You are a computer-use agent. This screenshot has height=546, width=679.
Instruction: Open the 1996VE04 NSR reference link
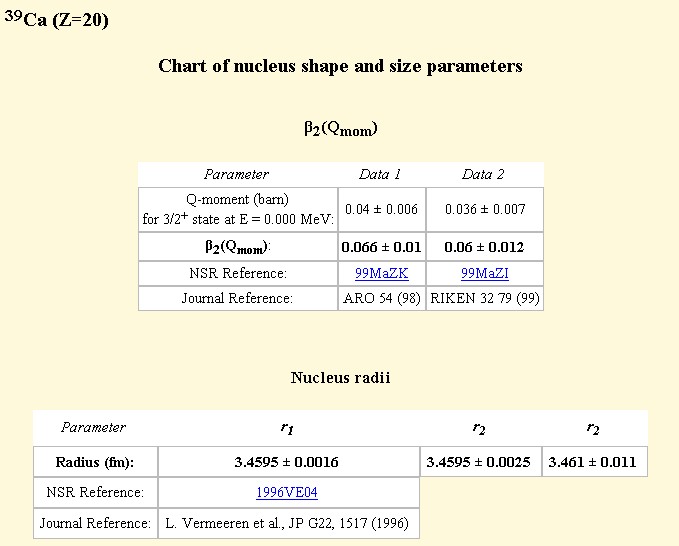coord(287,492)
